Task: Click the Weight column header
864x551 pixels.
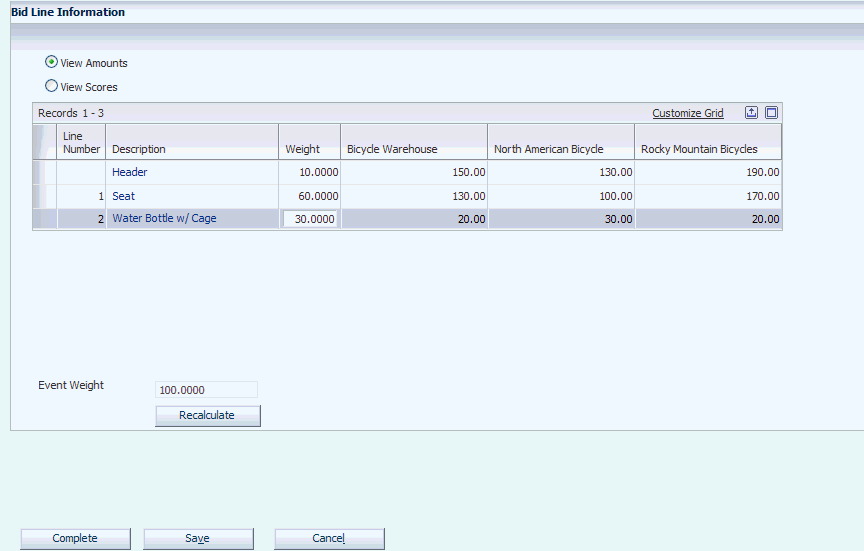Action: click(x=310, y=142)
